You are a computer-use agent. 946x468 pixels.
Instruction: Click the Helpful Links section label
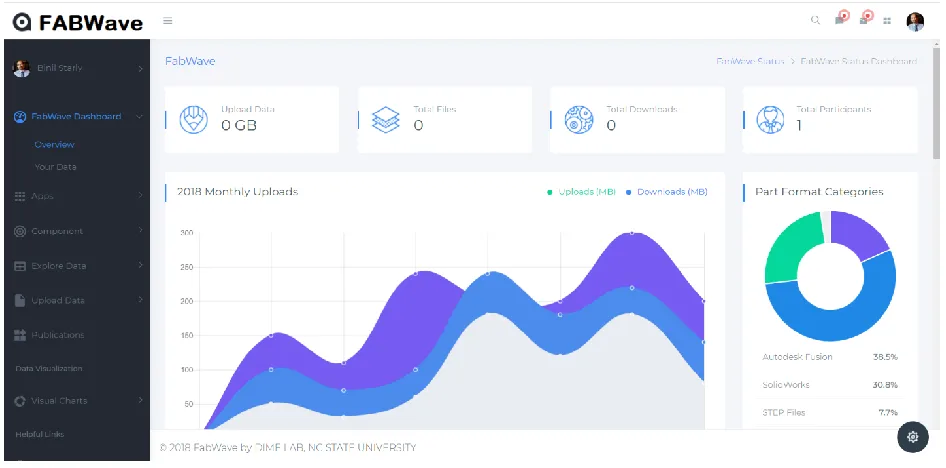click(39, 434)
